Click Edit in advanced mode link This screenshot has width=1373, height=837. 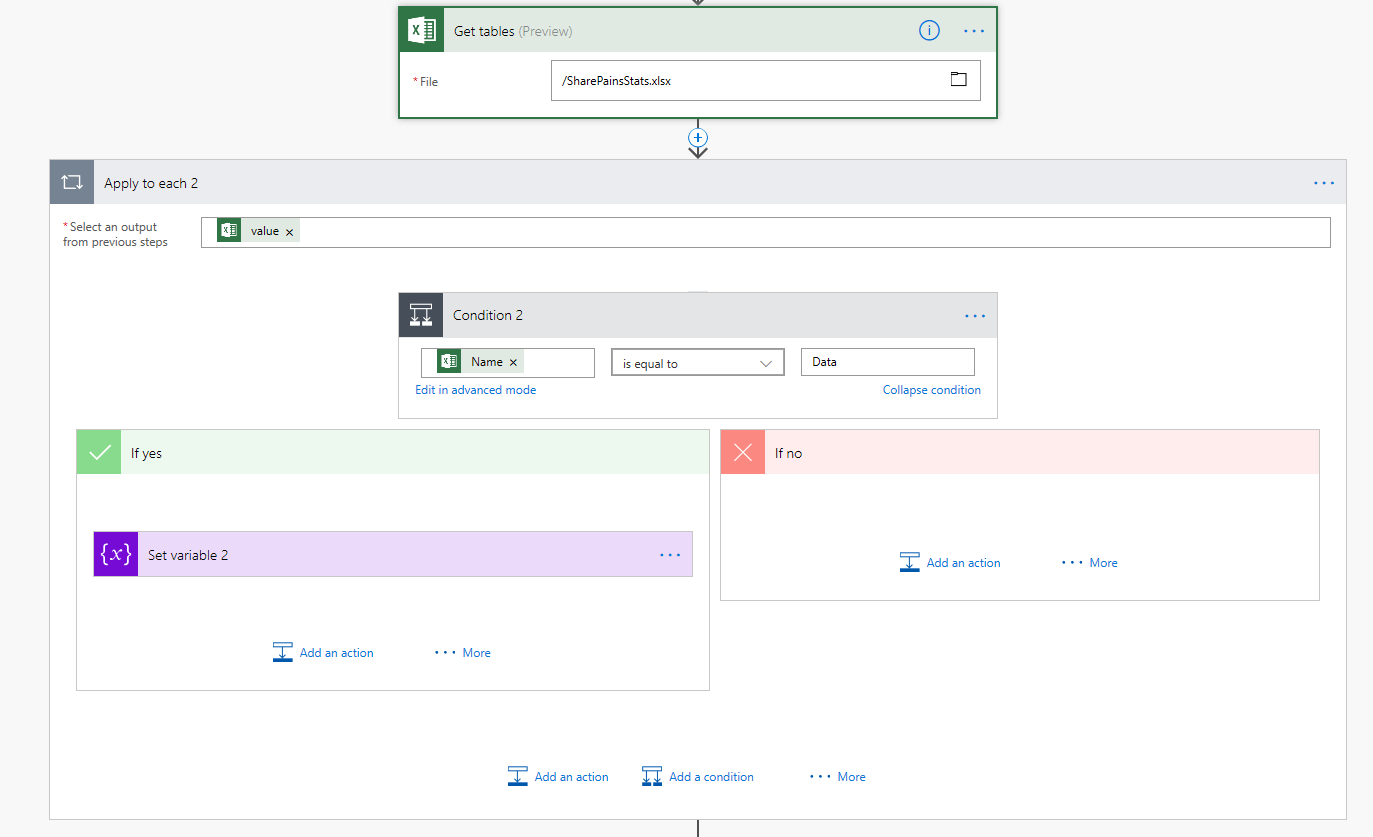[x=476, y=390]
